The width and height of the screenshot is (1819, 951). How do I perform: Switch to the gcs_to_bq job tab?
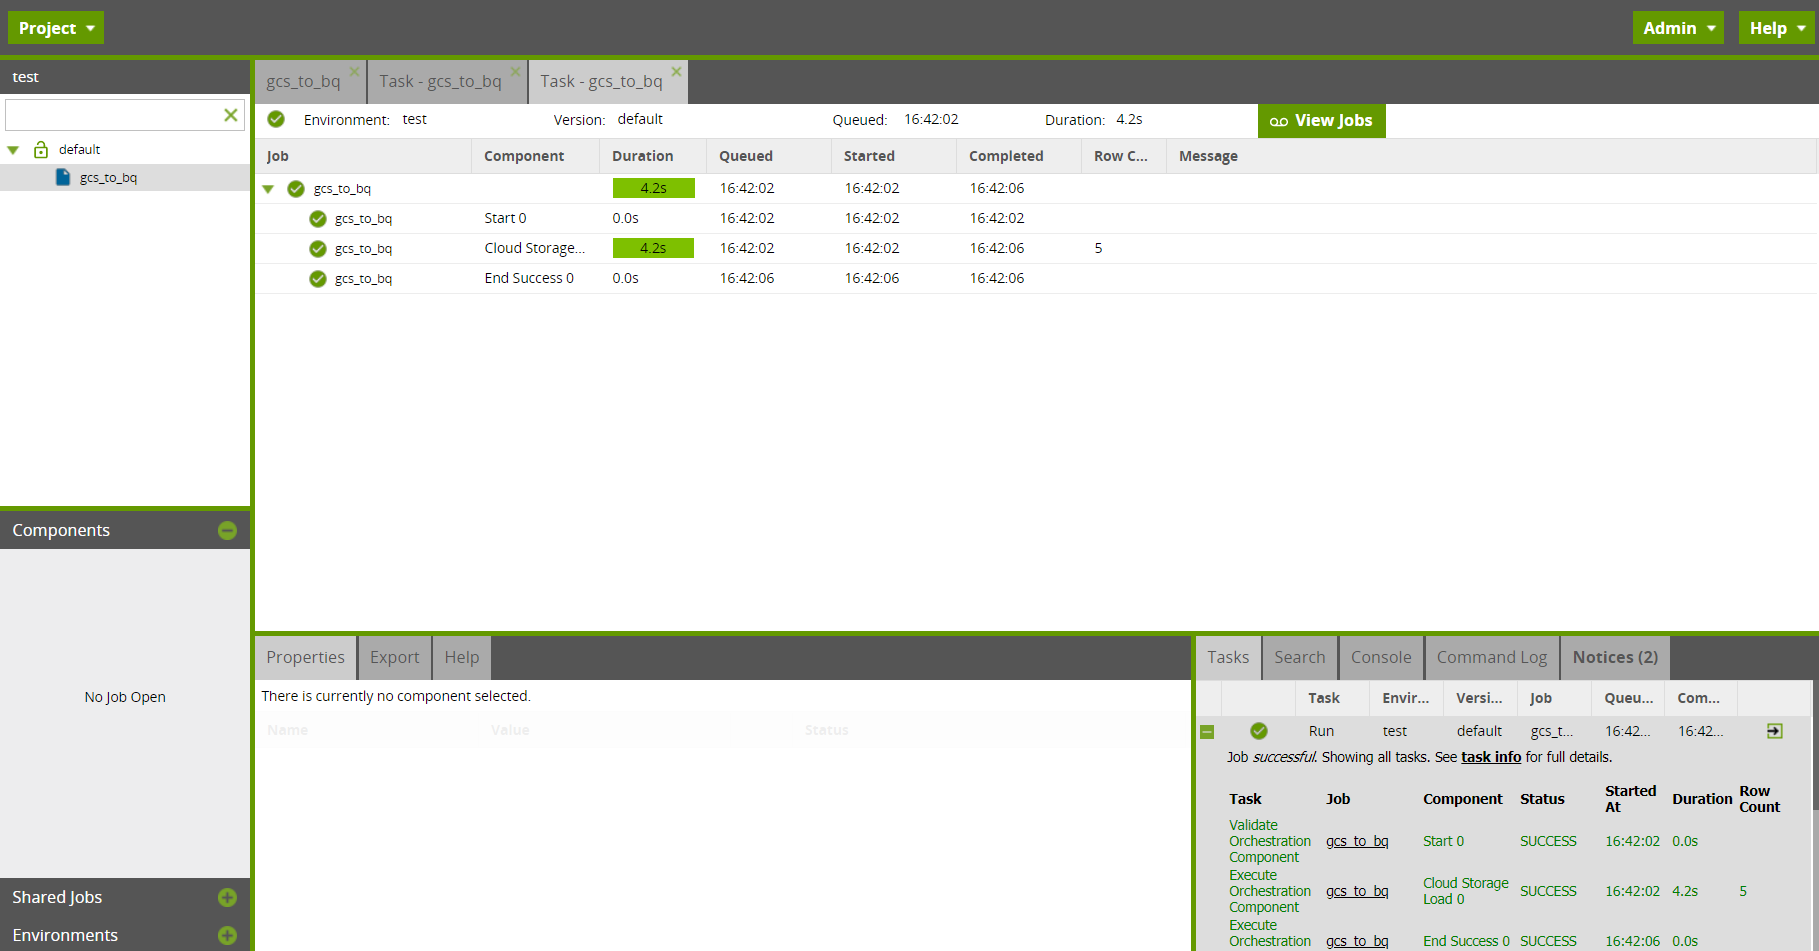303,81
